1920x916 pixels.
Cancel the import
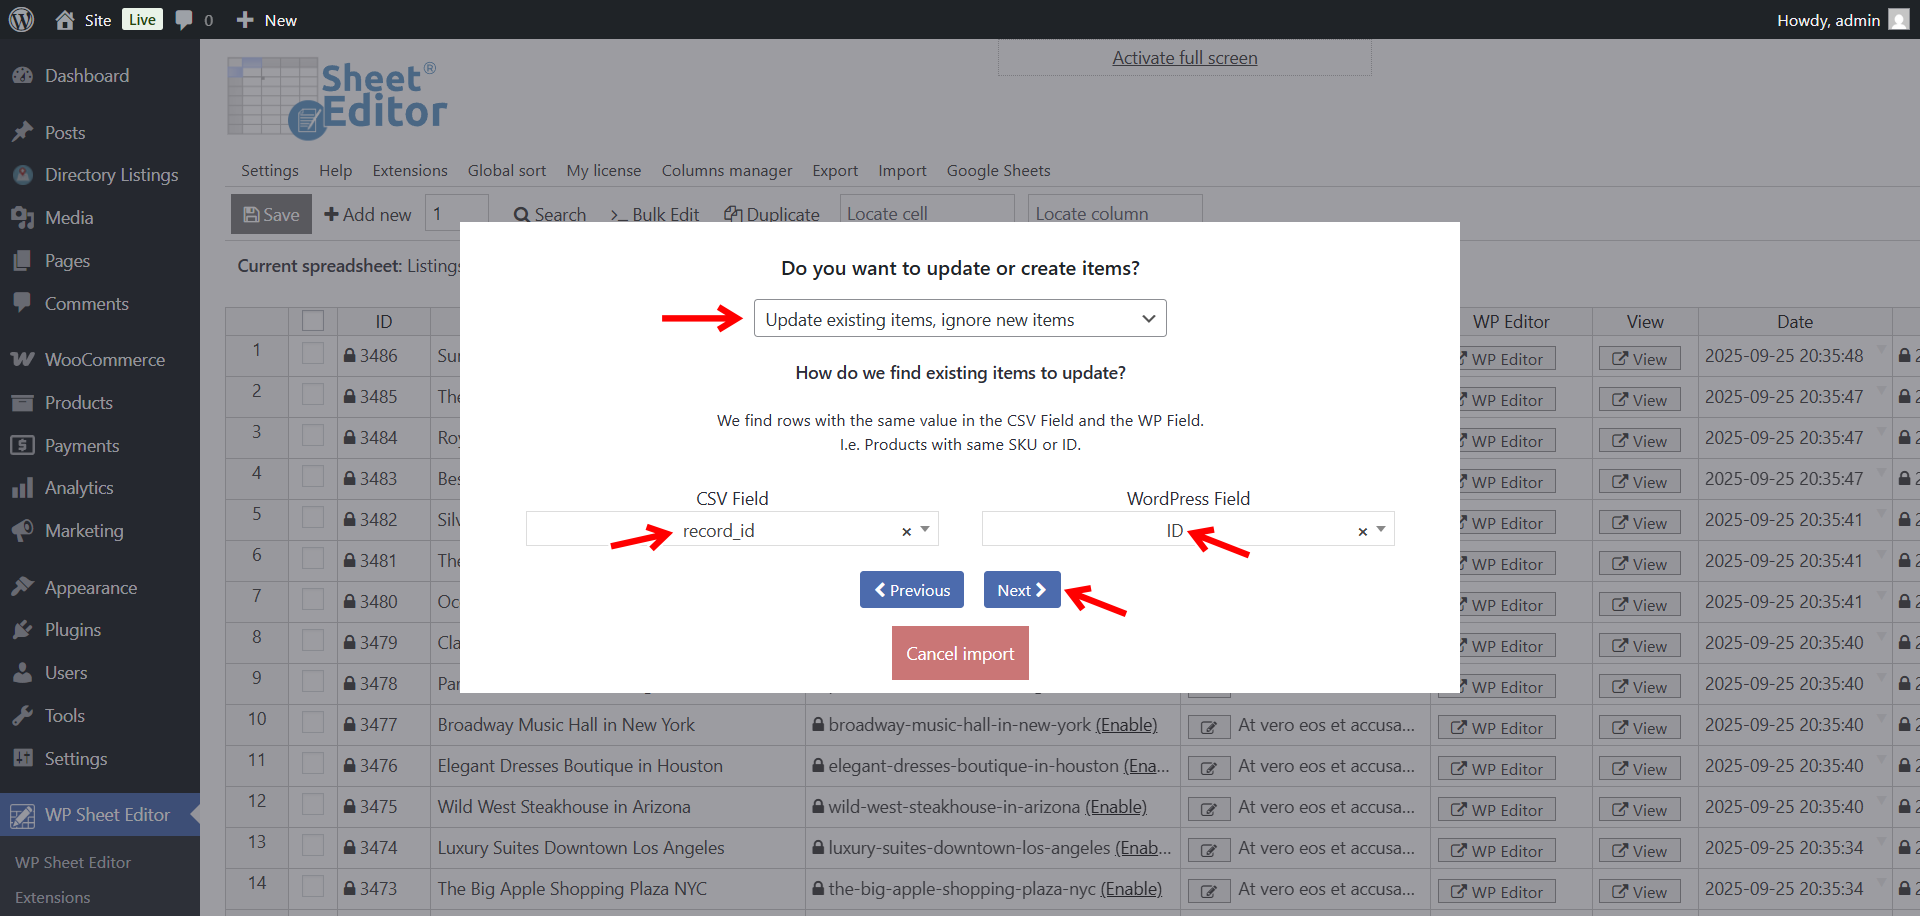960,653
